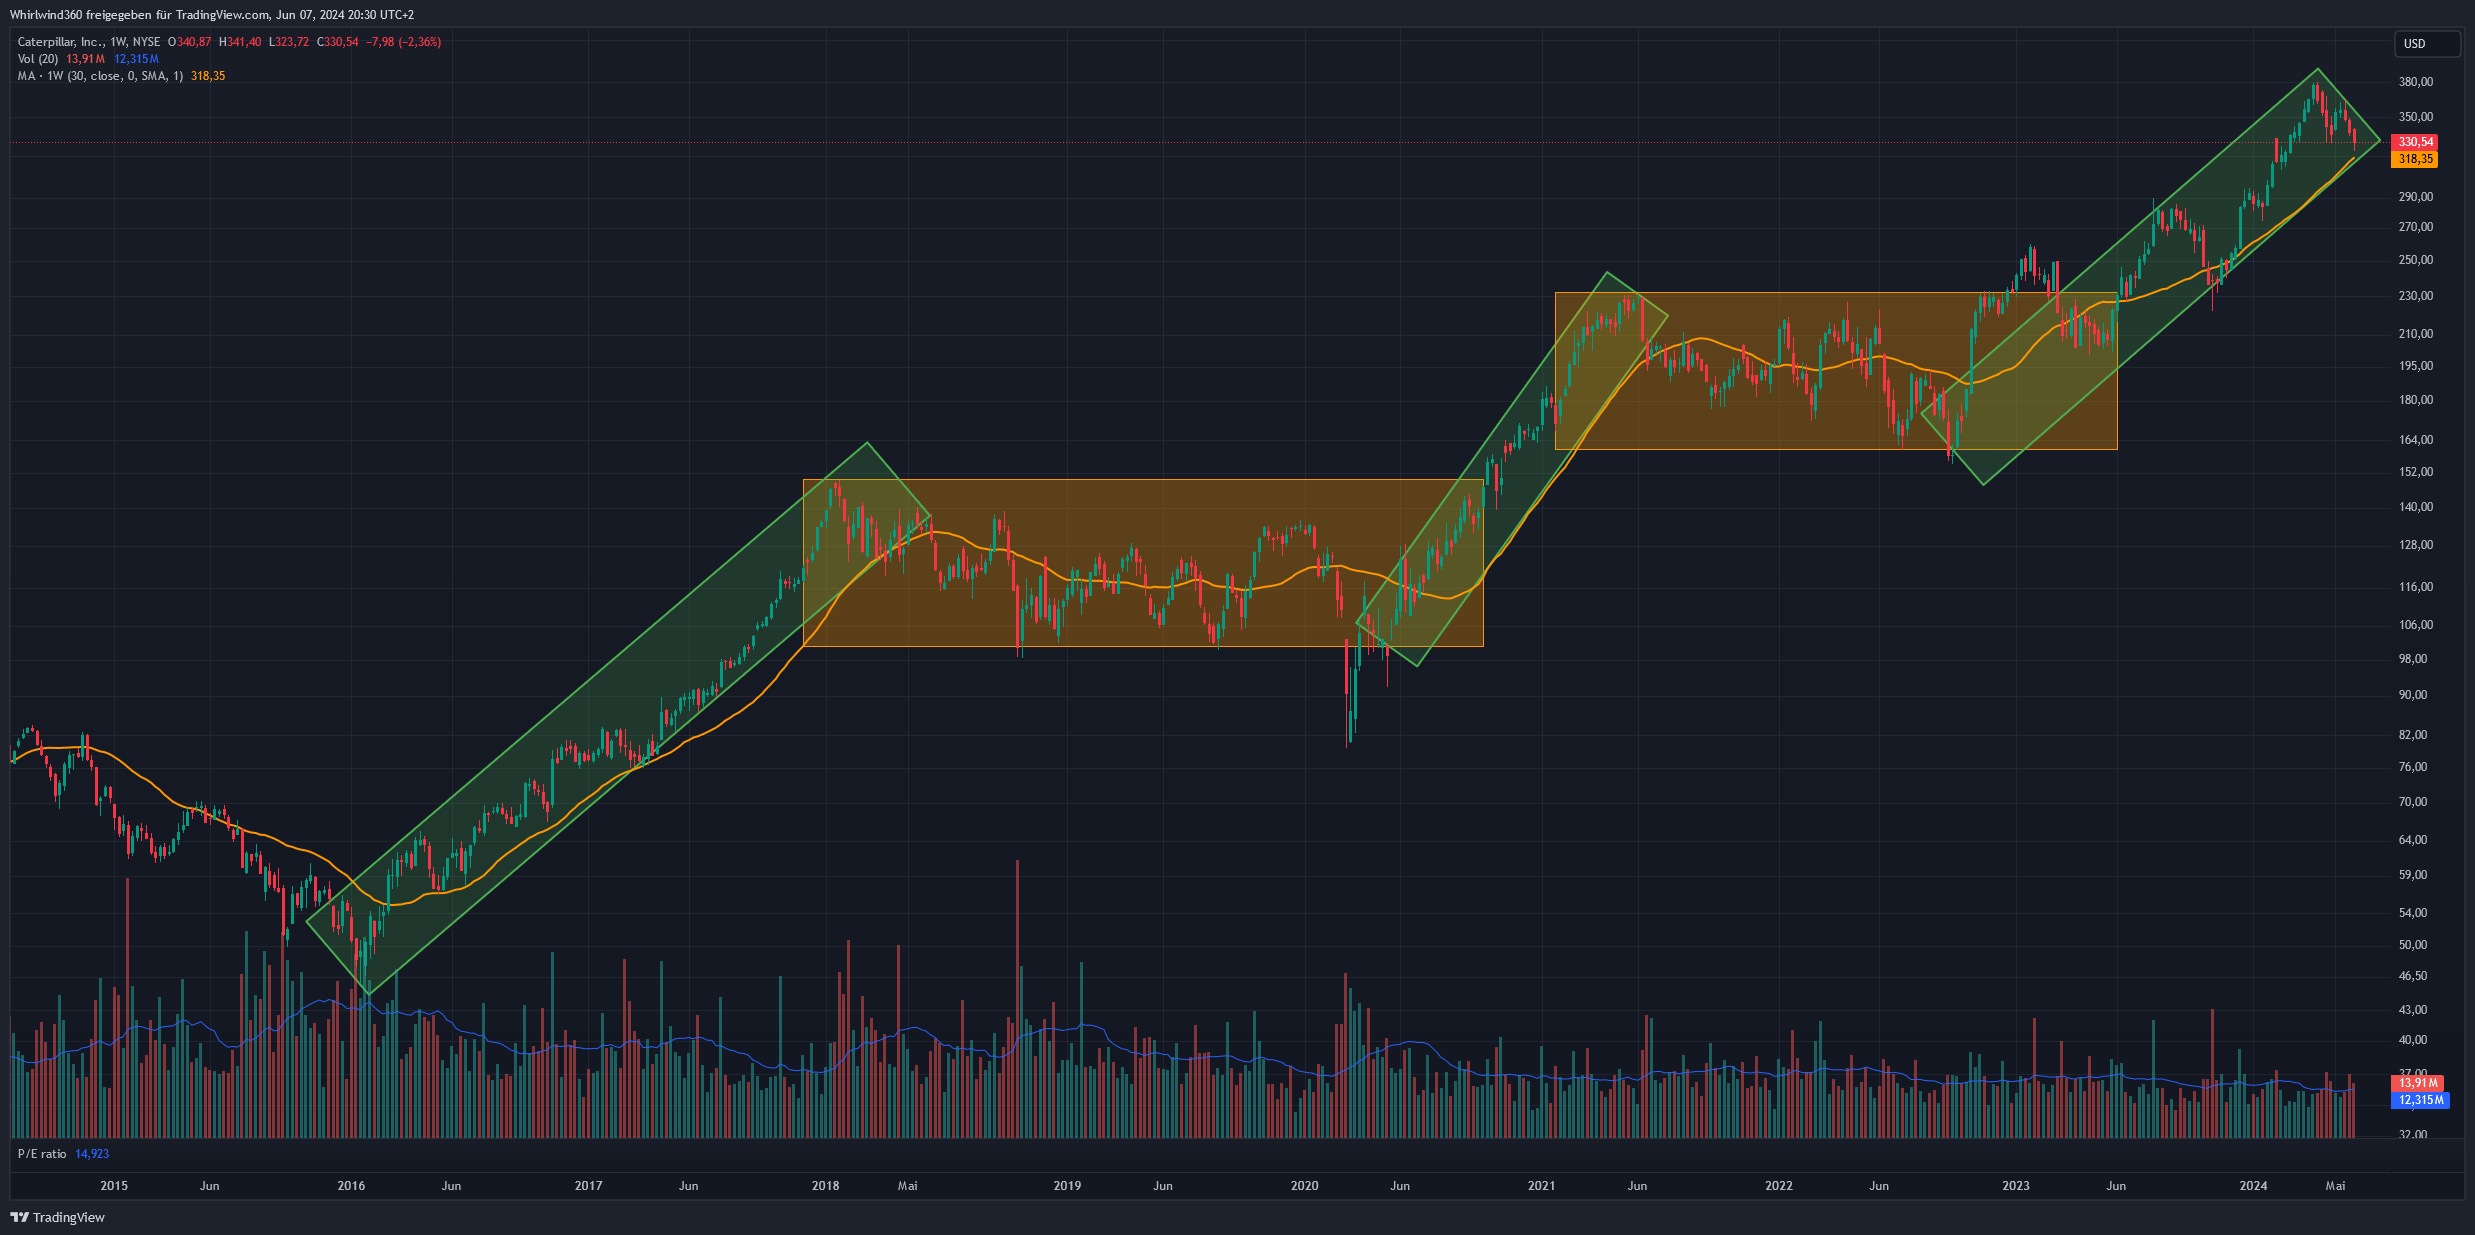The width and height of the screenshot is (2475, 1235).
Task: Click the blue 12,315M volume MA label
Action: pyautogui.click(x=2422, y=1100)
